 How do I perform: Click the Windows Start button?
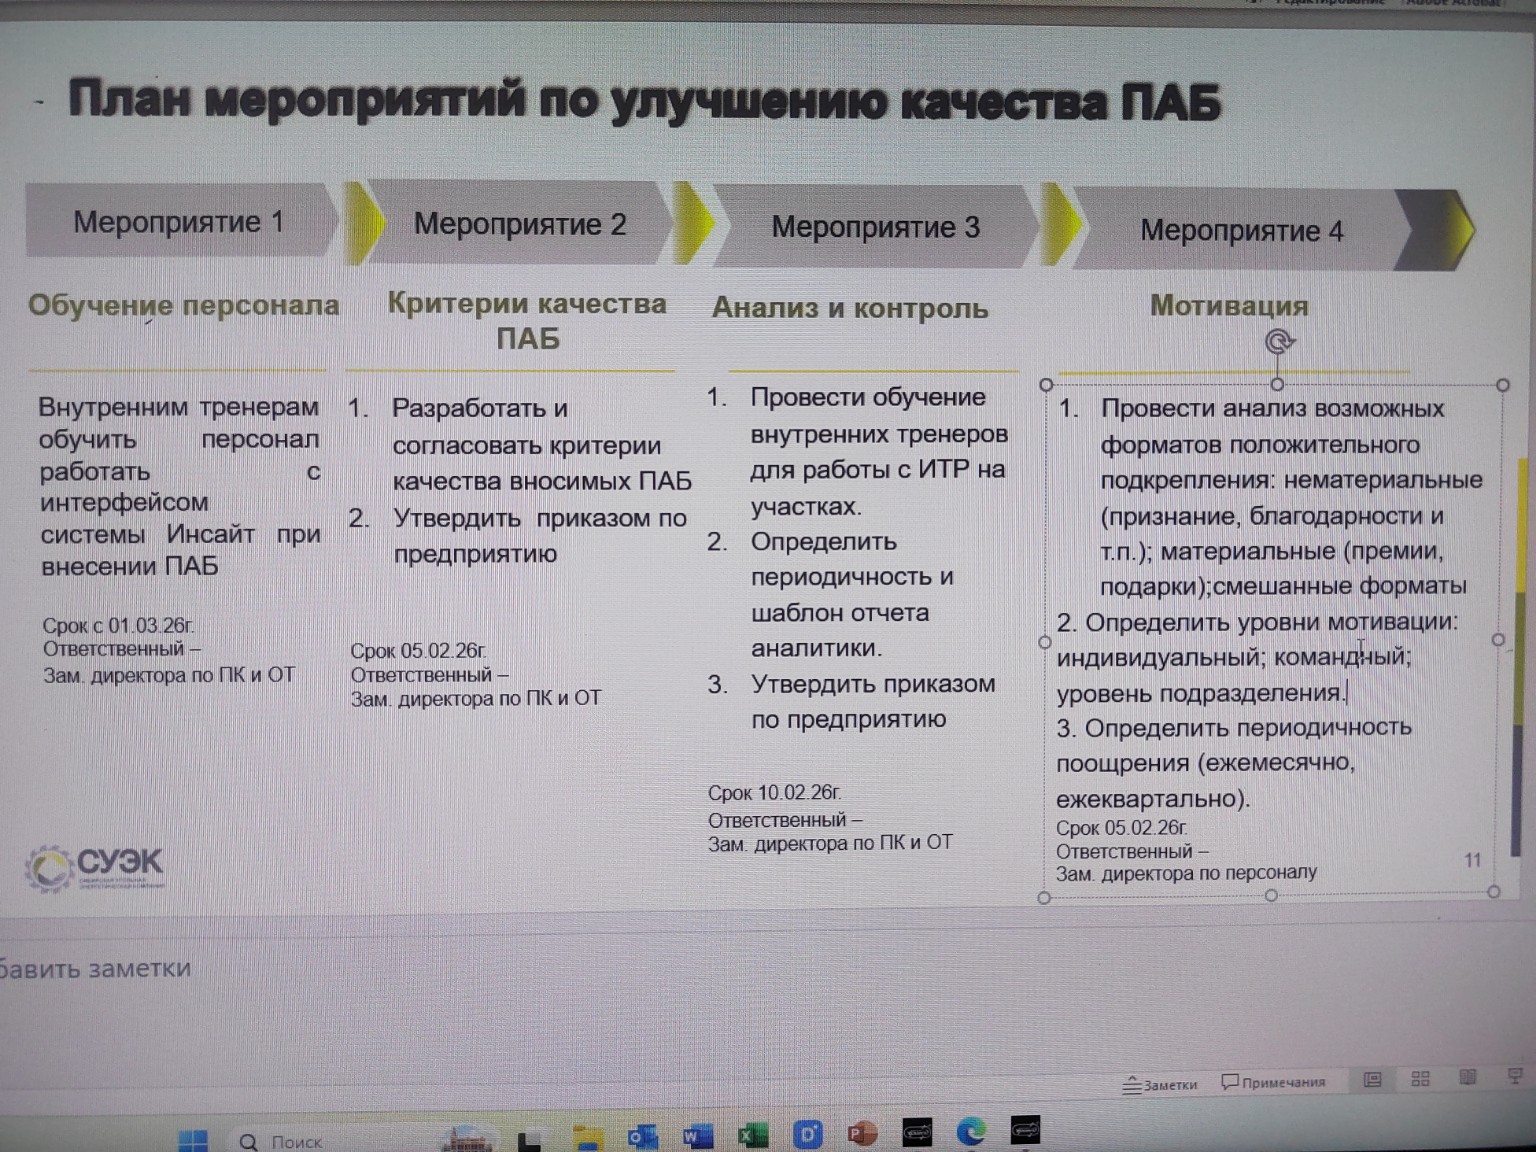pyautogui.click(x=192, y=1140)
